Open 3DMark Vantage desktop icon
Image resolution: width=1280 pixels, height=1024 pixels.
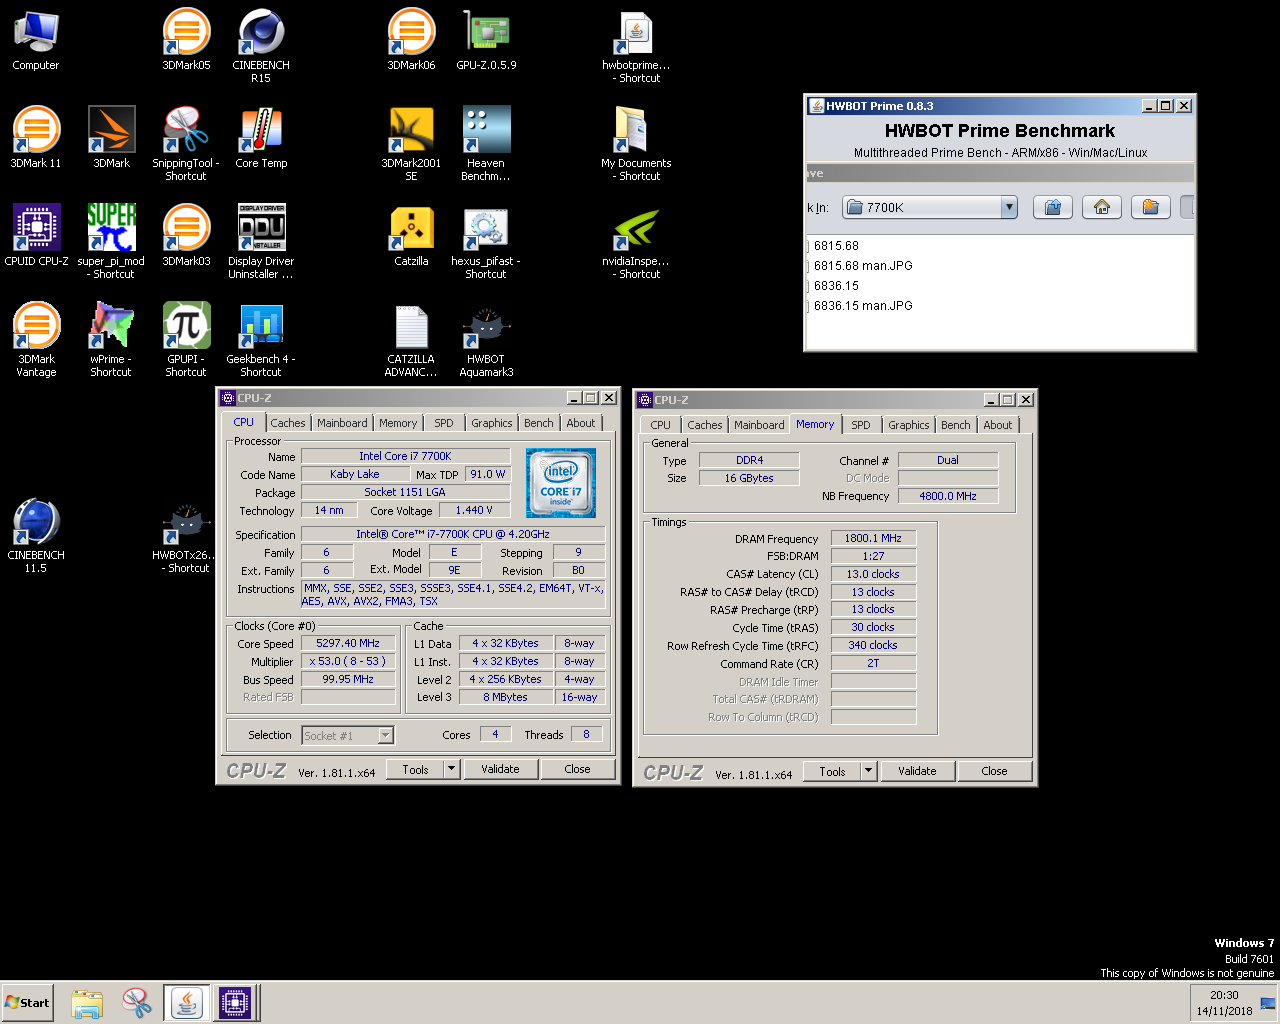(x=36, y=340)
